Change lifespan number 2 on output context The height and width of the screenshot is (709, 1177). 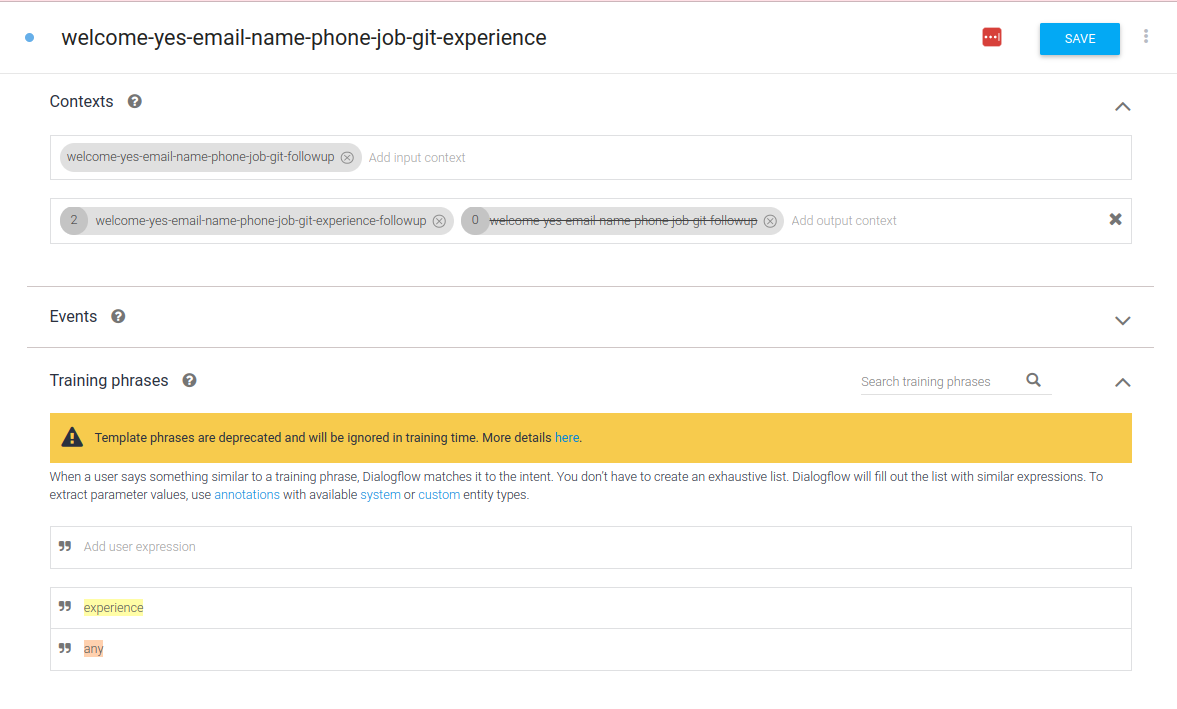(x=74, y=221)
